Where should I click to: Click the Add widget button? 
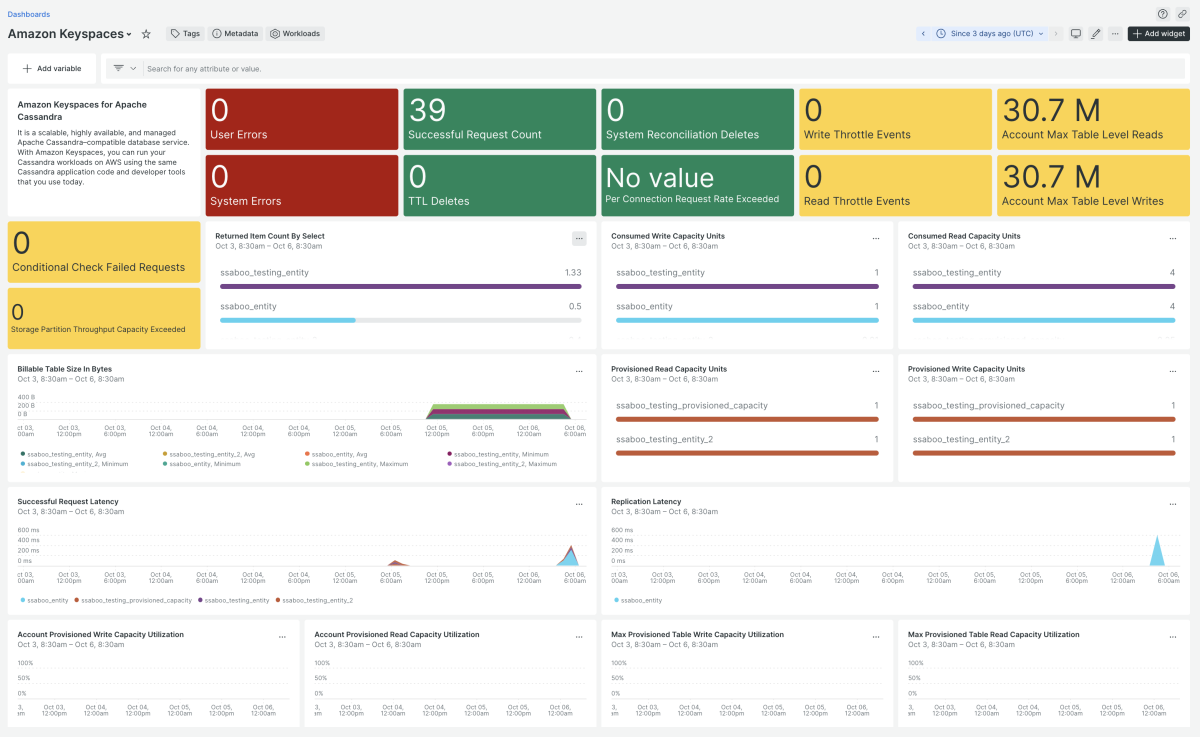tap(1159, 34)
